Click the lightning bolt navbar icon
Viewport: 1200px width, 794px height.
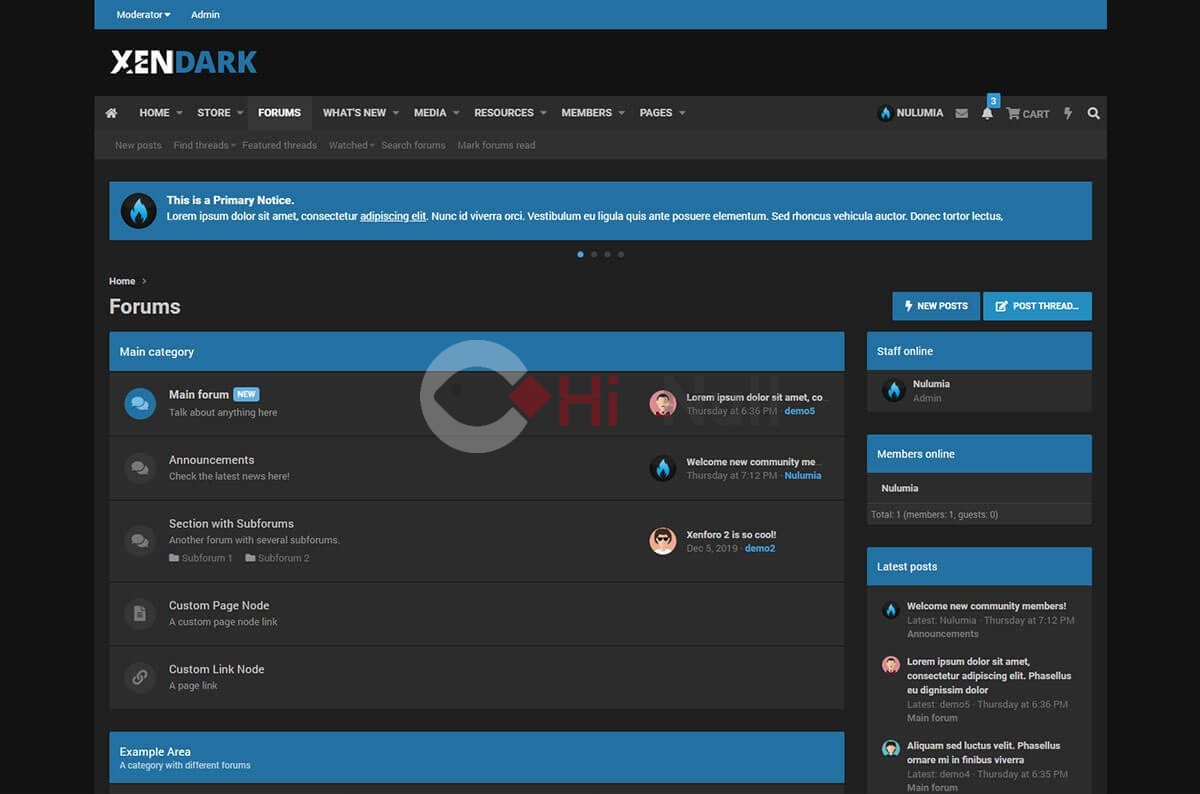(x=1068, y=113)
